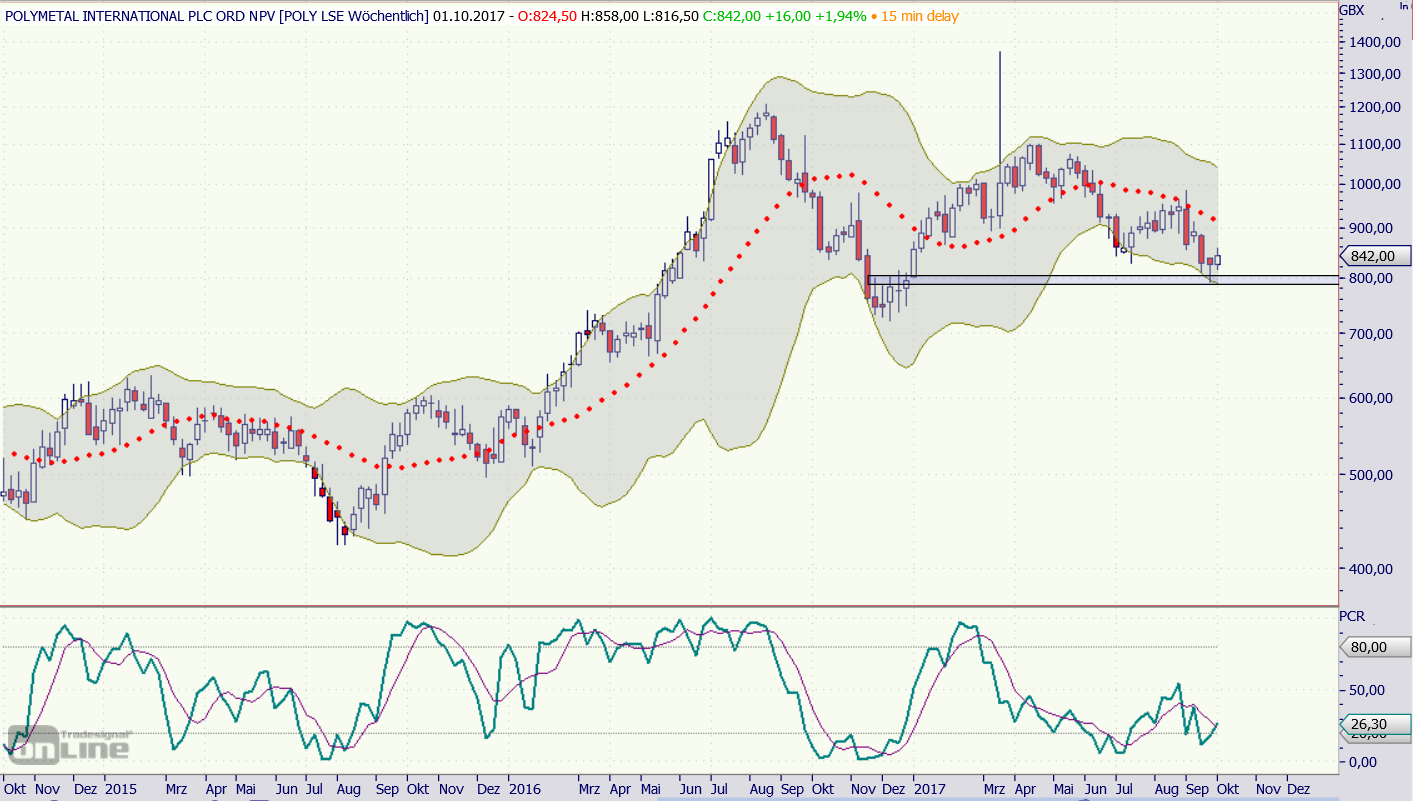Click the +1,94% change value

(842, 16)
